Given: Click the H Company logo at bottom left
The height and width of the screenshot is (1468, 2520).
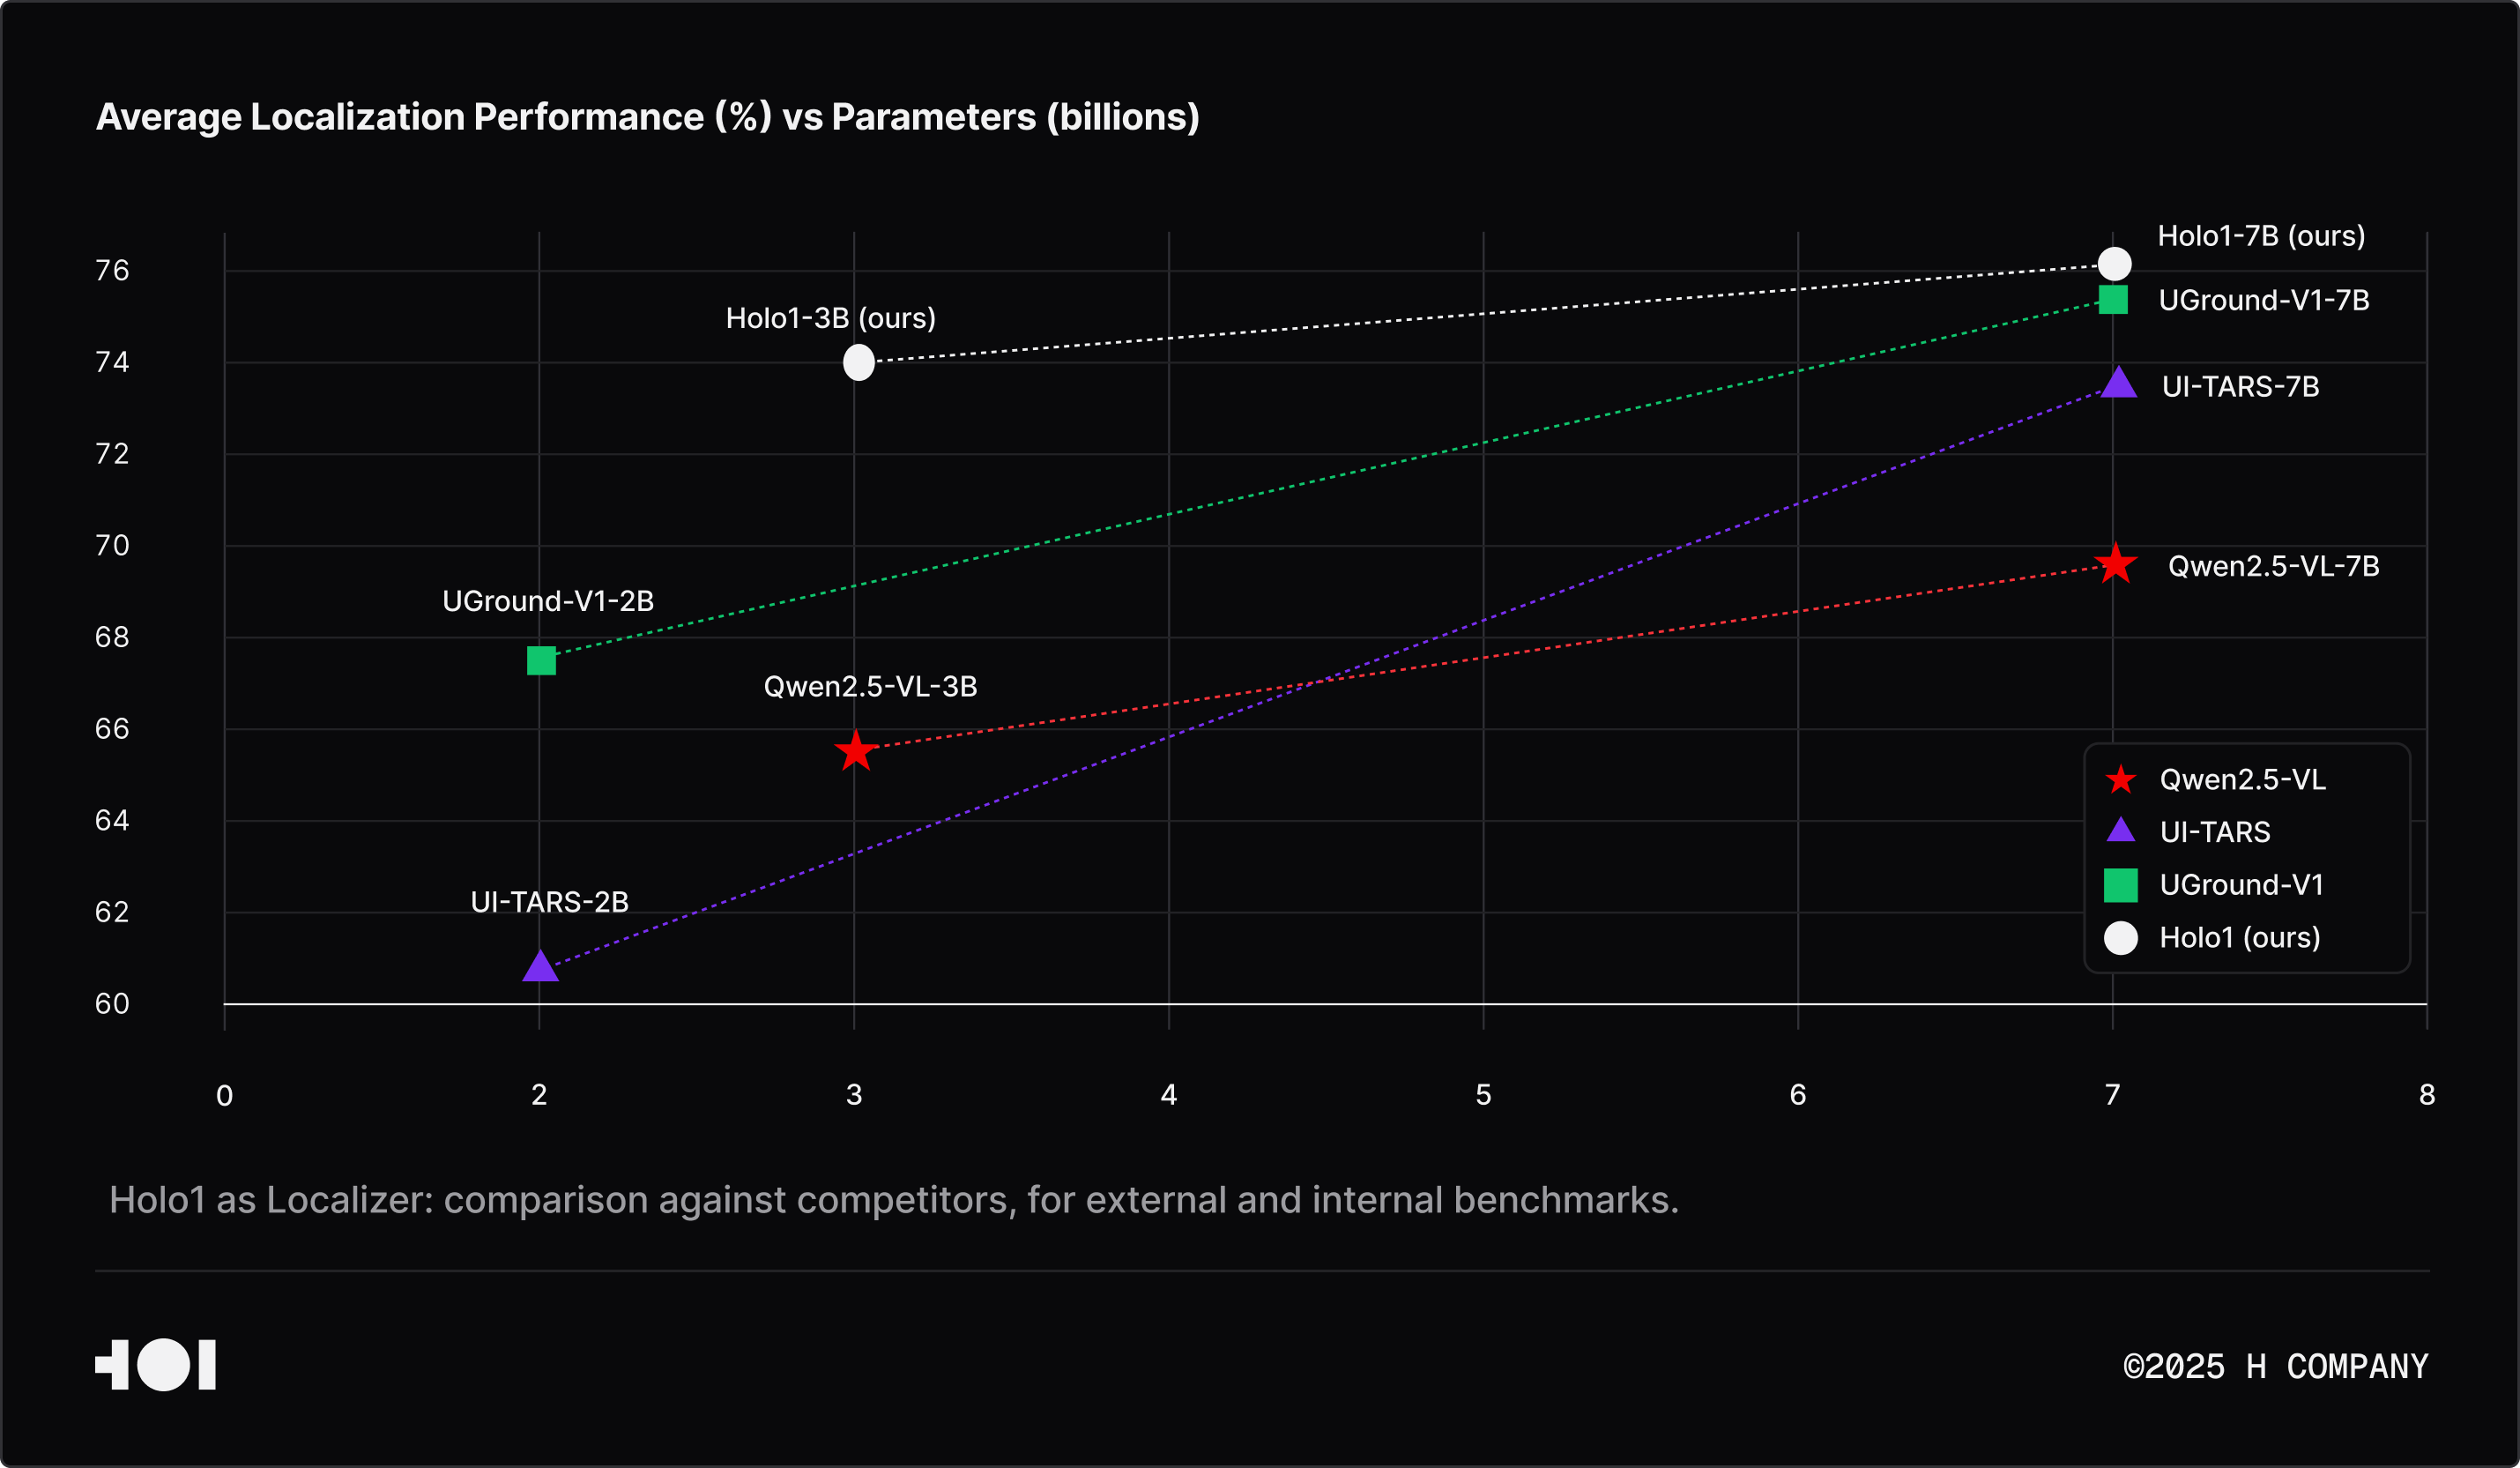Looking at the screenshot, I should click(x=155, y=1365).
